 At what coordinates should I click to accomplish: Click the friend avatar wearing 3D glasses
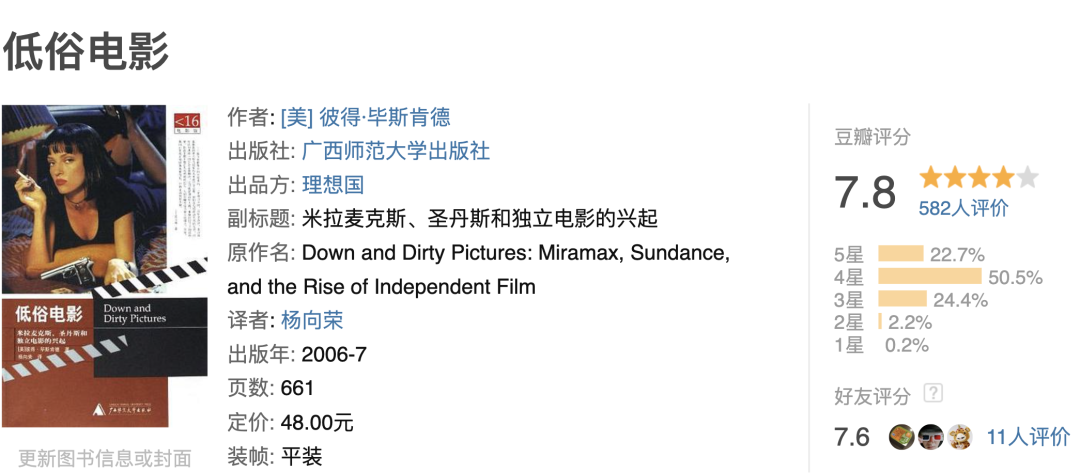click(x=931, y=437)
